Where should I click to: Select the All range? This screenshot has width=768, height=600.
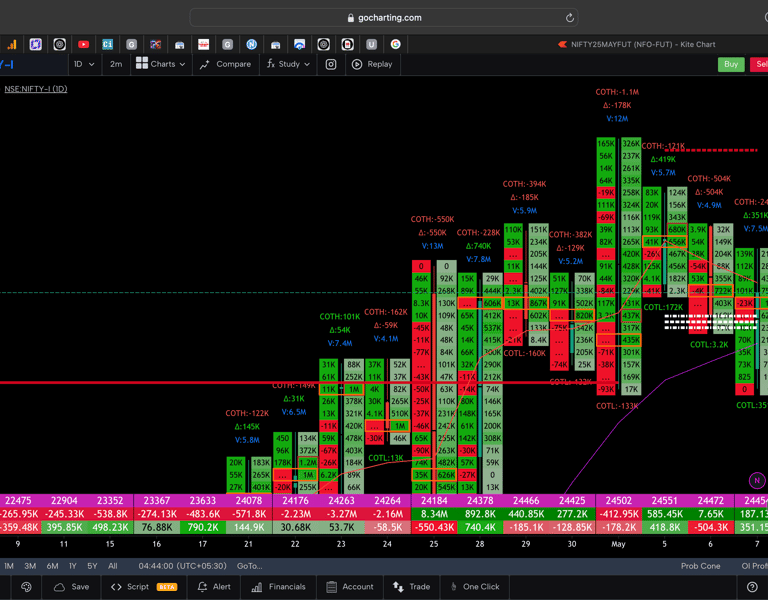coord(113,566)
